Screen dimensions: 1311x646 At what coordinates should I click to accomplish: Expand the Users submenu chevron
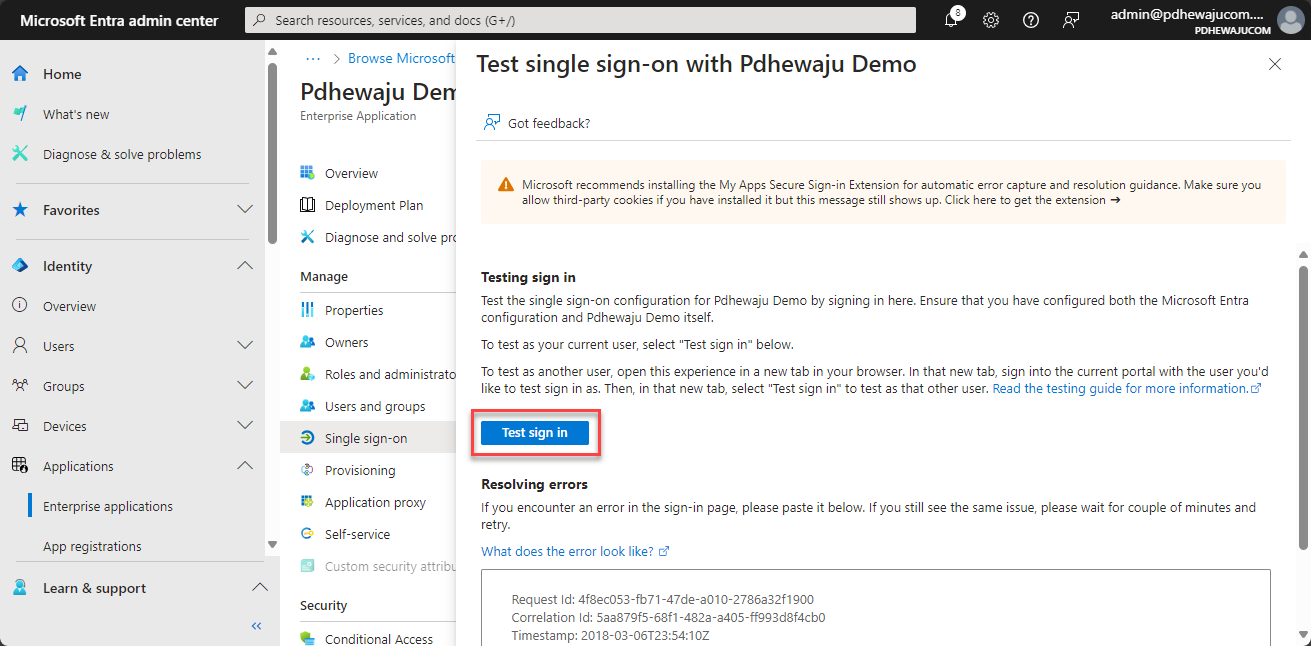pyautogui.click(x=244, y=346)
